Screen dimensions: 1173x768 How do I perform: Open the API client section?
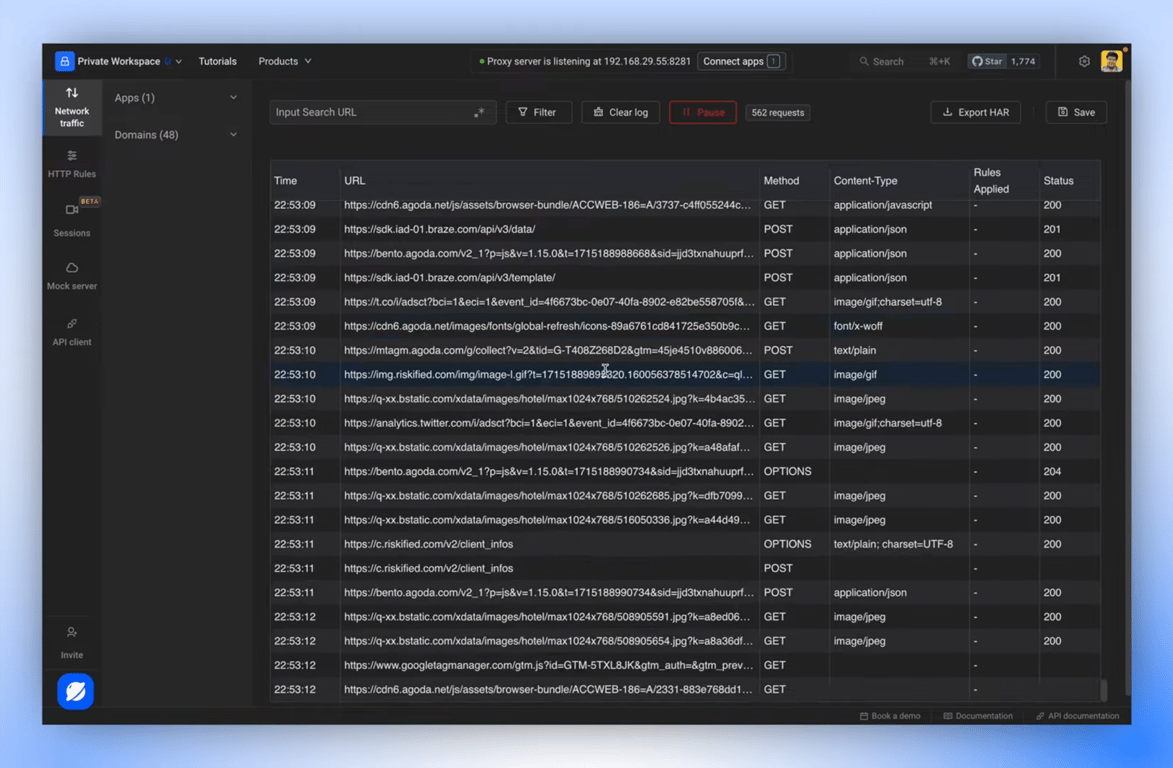[x=72, y=332]
